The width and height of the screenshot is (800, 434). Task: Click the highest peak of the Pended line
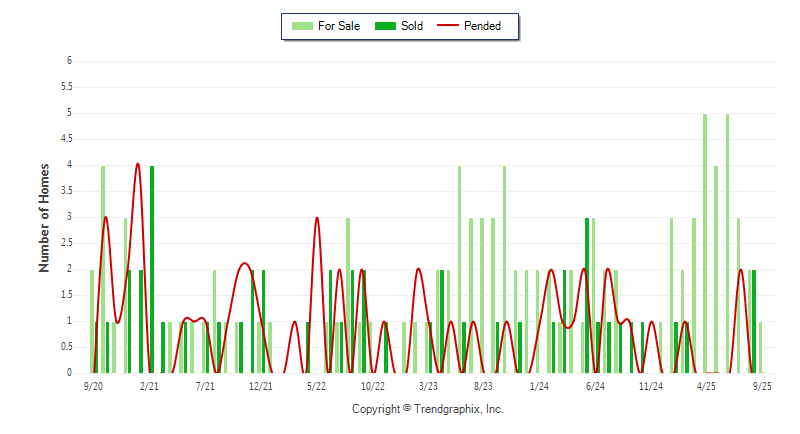pyautogui.click(x=138, y=164)
